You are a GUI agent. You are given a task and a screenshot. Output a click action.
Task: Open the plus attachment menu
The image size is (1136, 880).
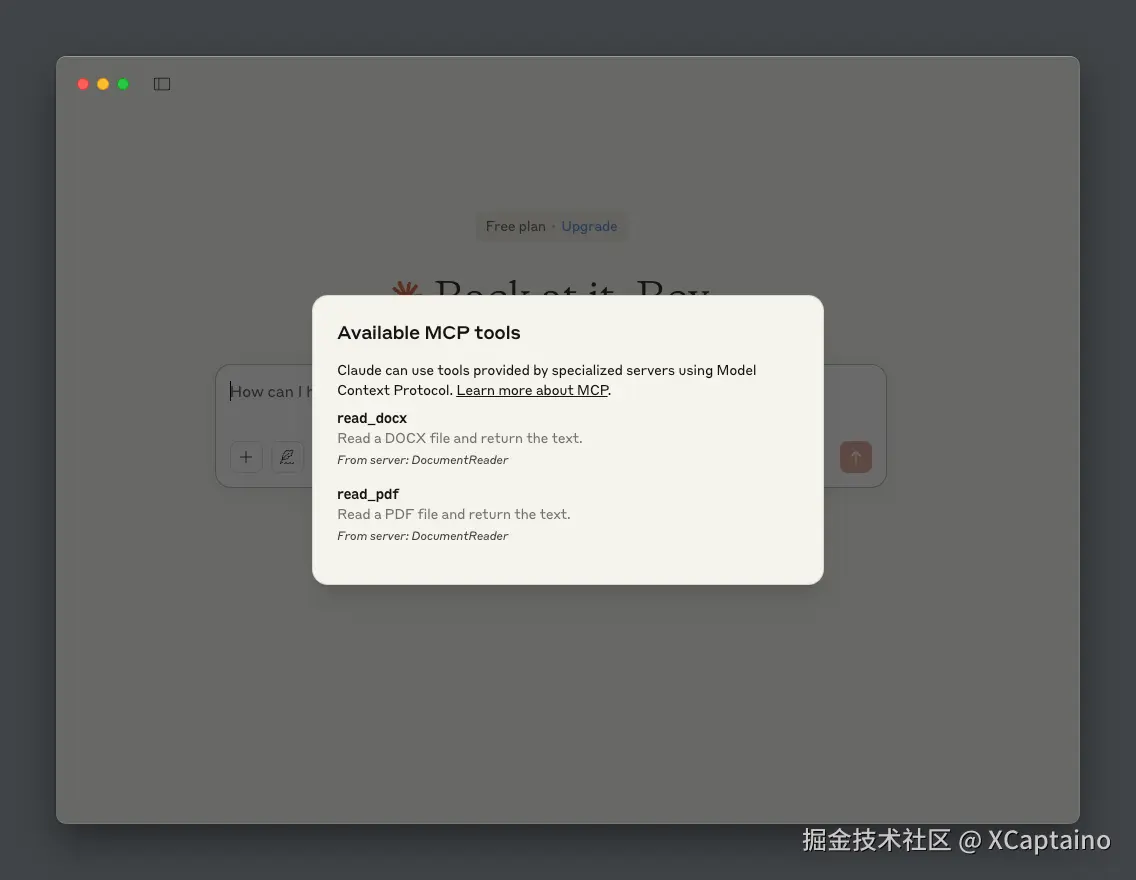point(246,457)
